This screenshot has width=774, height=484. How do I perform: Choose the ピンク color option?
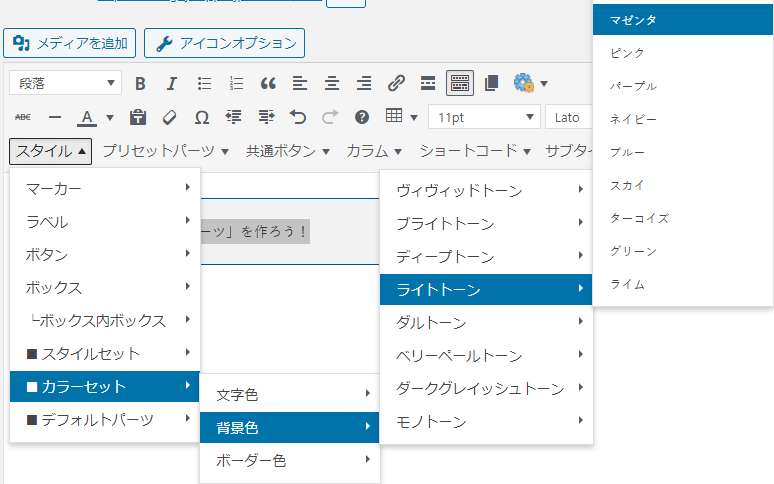click(683, 53)
